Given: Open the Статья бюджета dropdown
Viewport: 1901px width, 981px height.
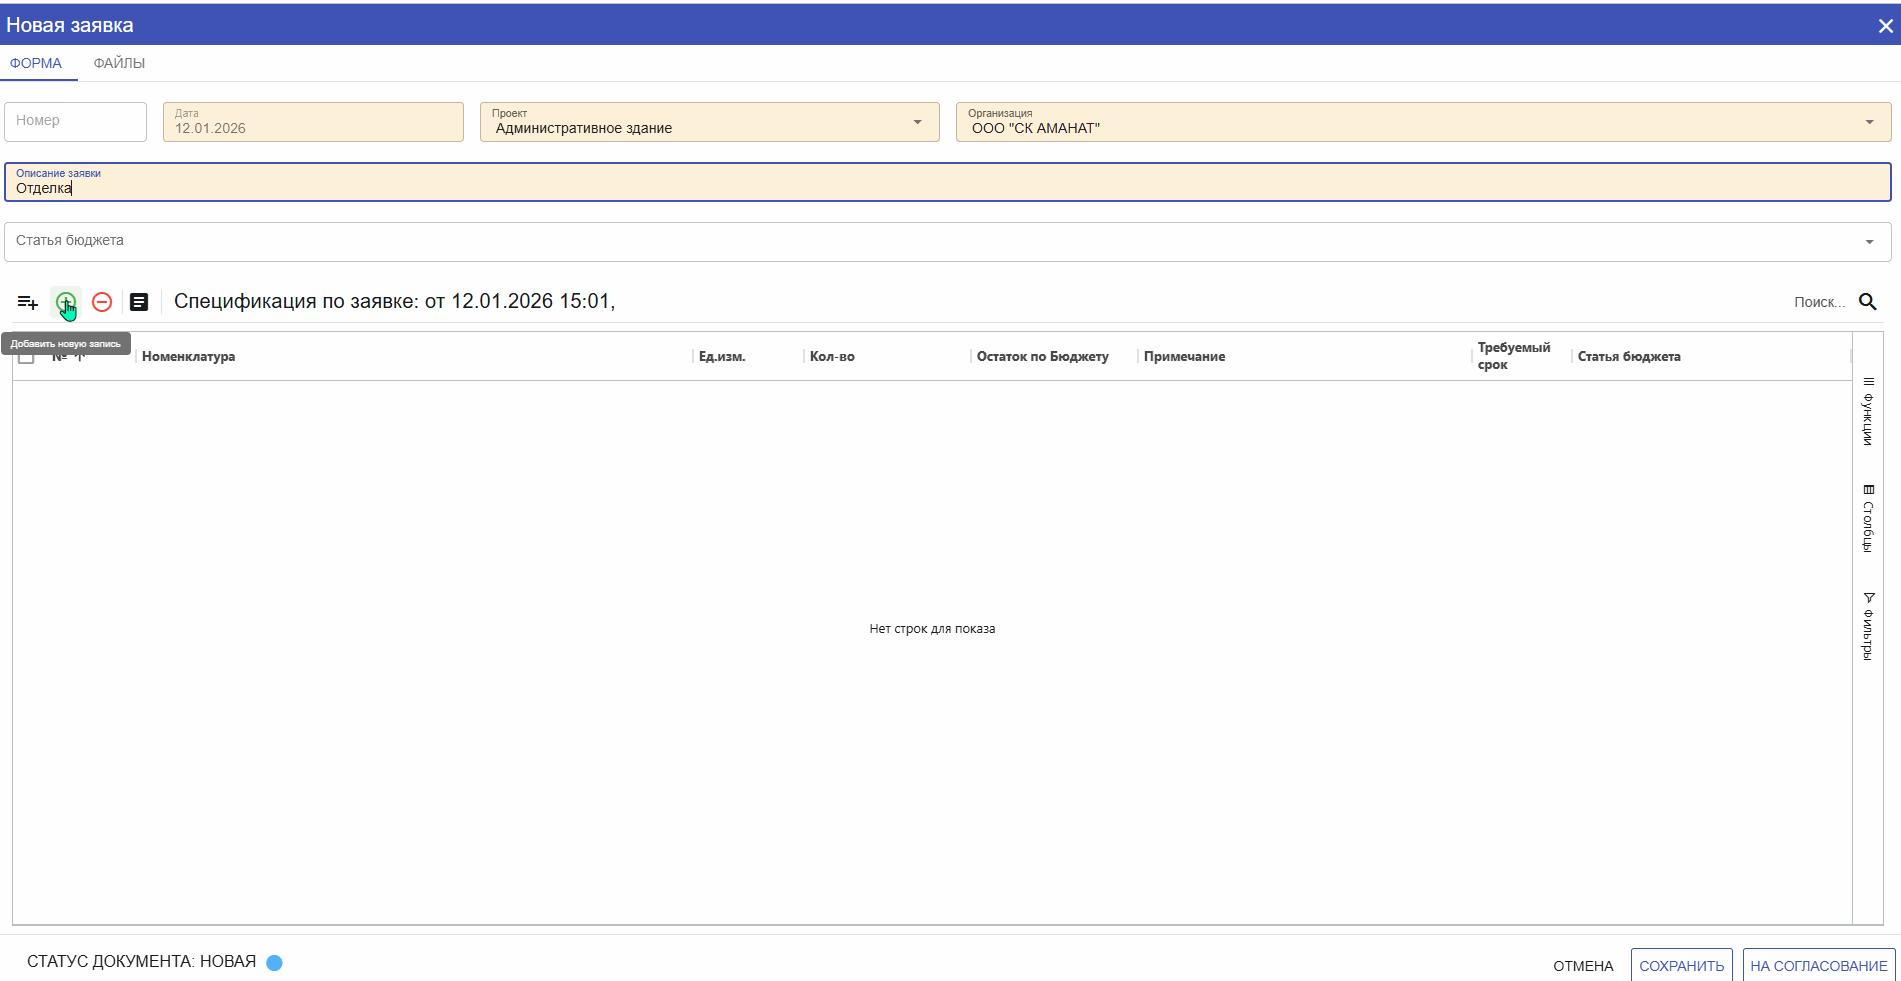Looking at the screenshot, I should coord(1868,242).
